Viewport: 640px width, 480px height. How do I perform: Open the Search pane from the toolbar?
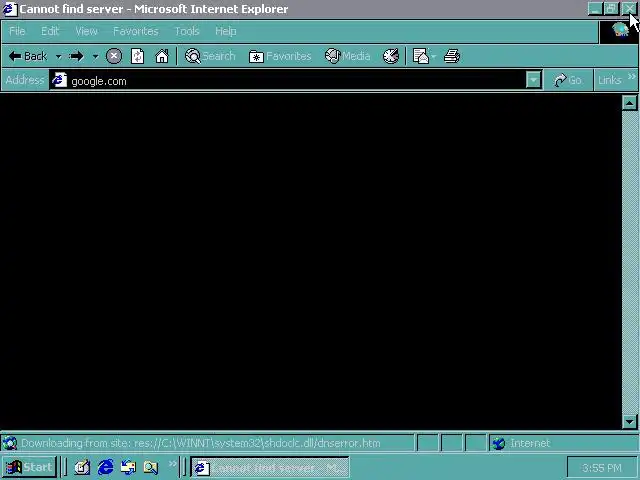tap(210, 56)
